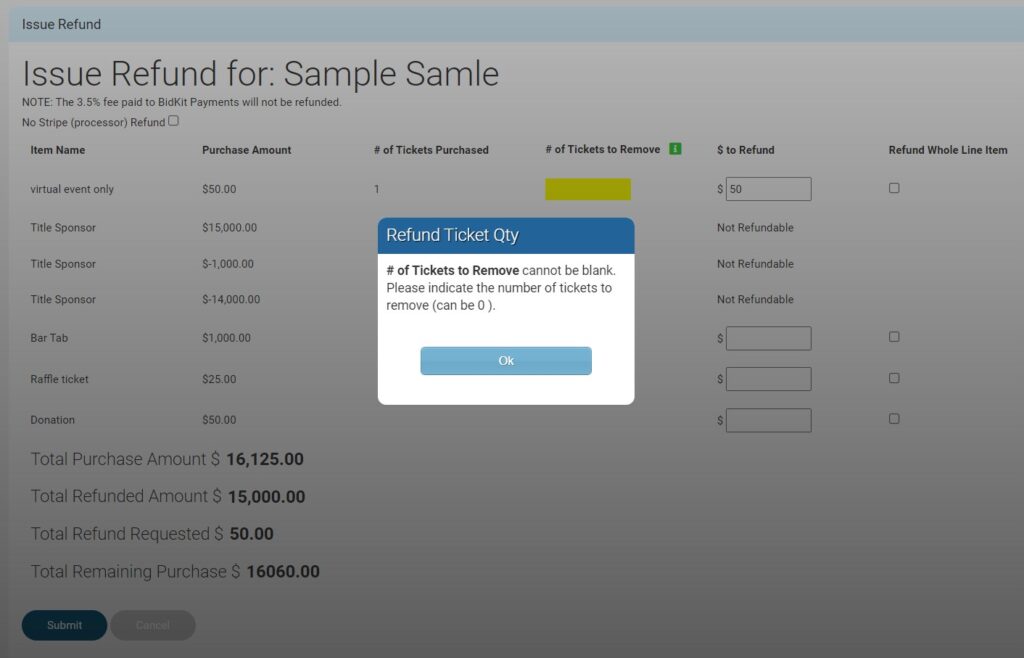The width and height of the screenshot is (1024, 658).
Task: Click the Donation refund amount input
Action: point(768,420)
